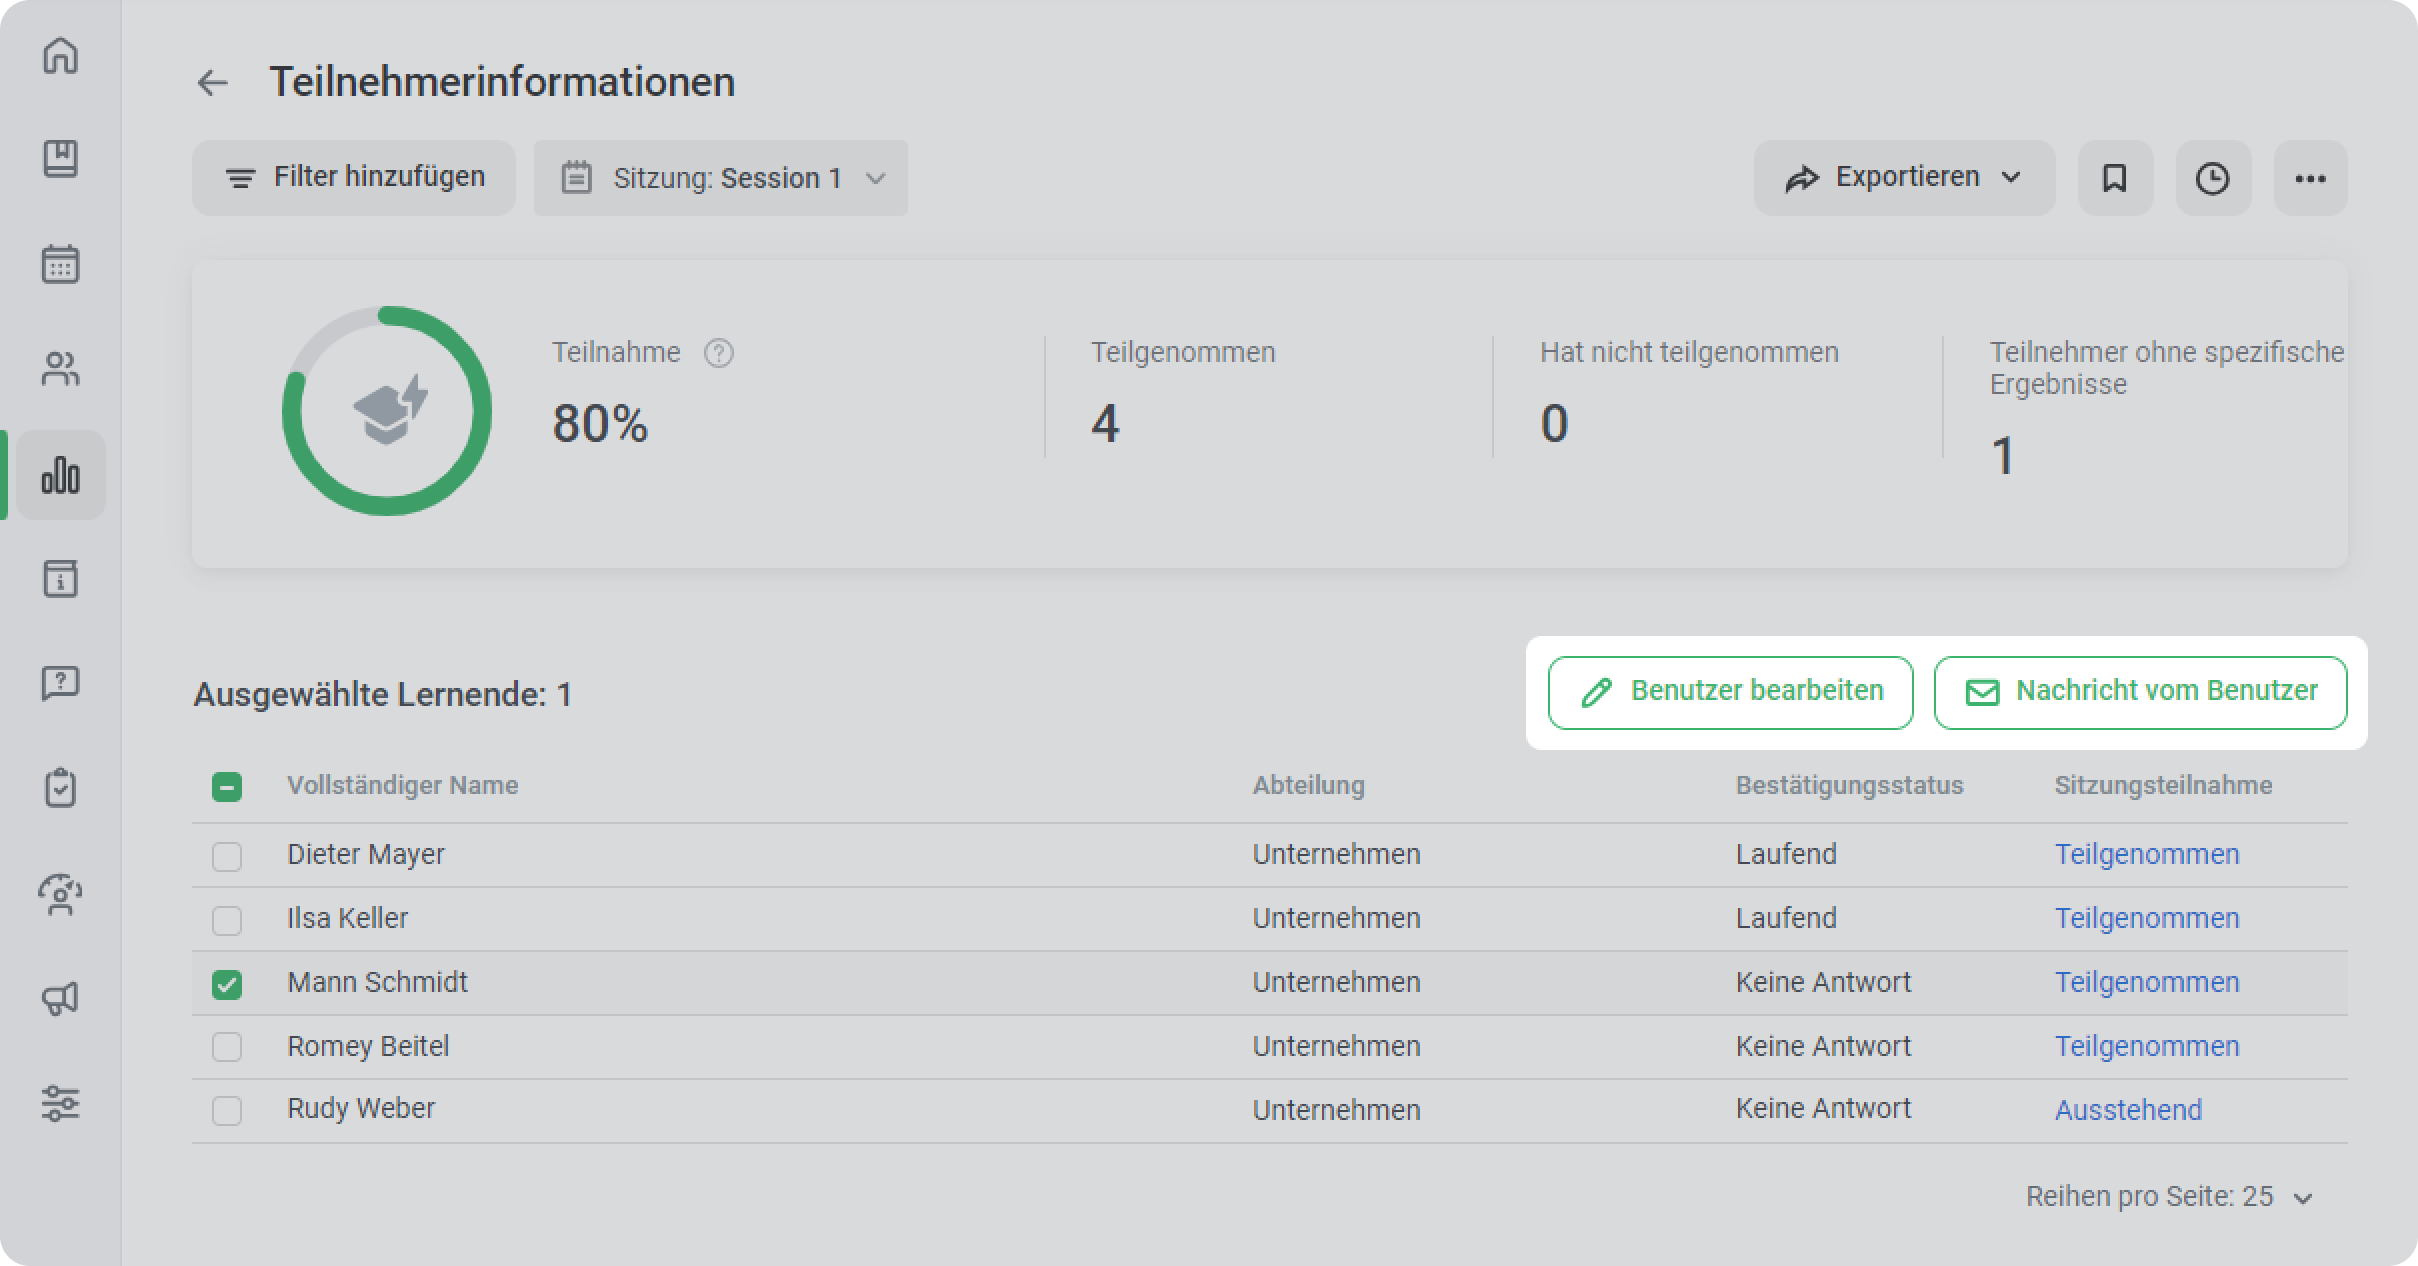Uncheck the box for Mann Schmidt

click(x=227, y=984)
